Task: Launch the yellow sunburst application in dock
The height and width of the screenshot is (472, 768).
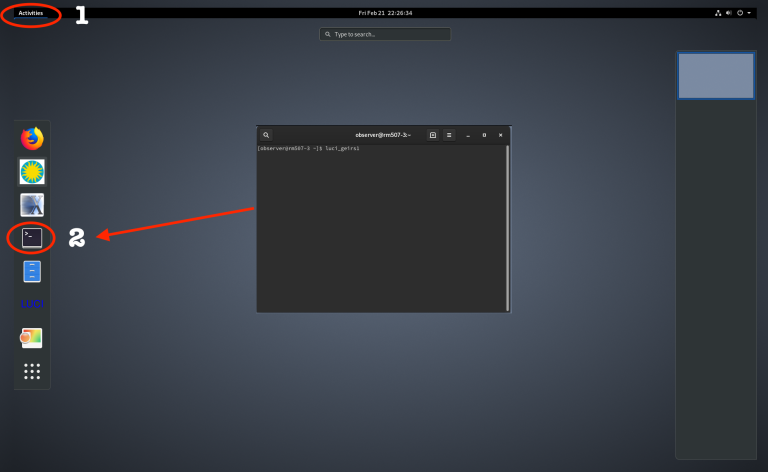Action: [x=32, y=172]
